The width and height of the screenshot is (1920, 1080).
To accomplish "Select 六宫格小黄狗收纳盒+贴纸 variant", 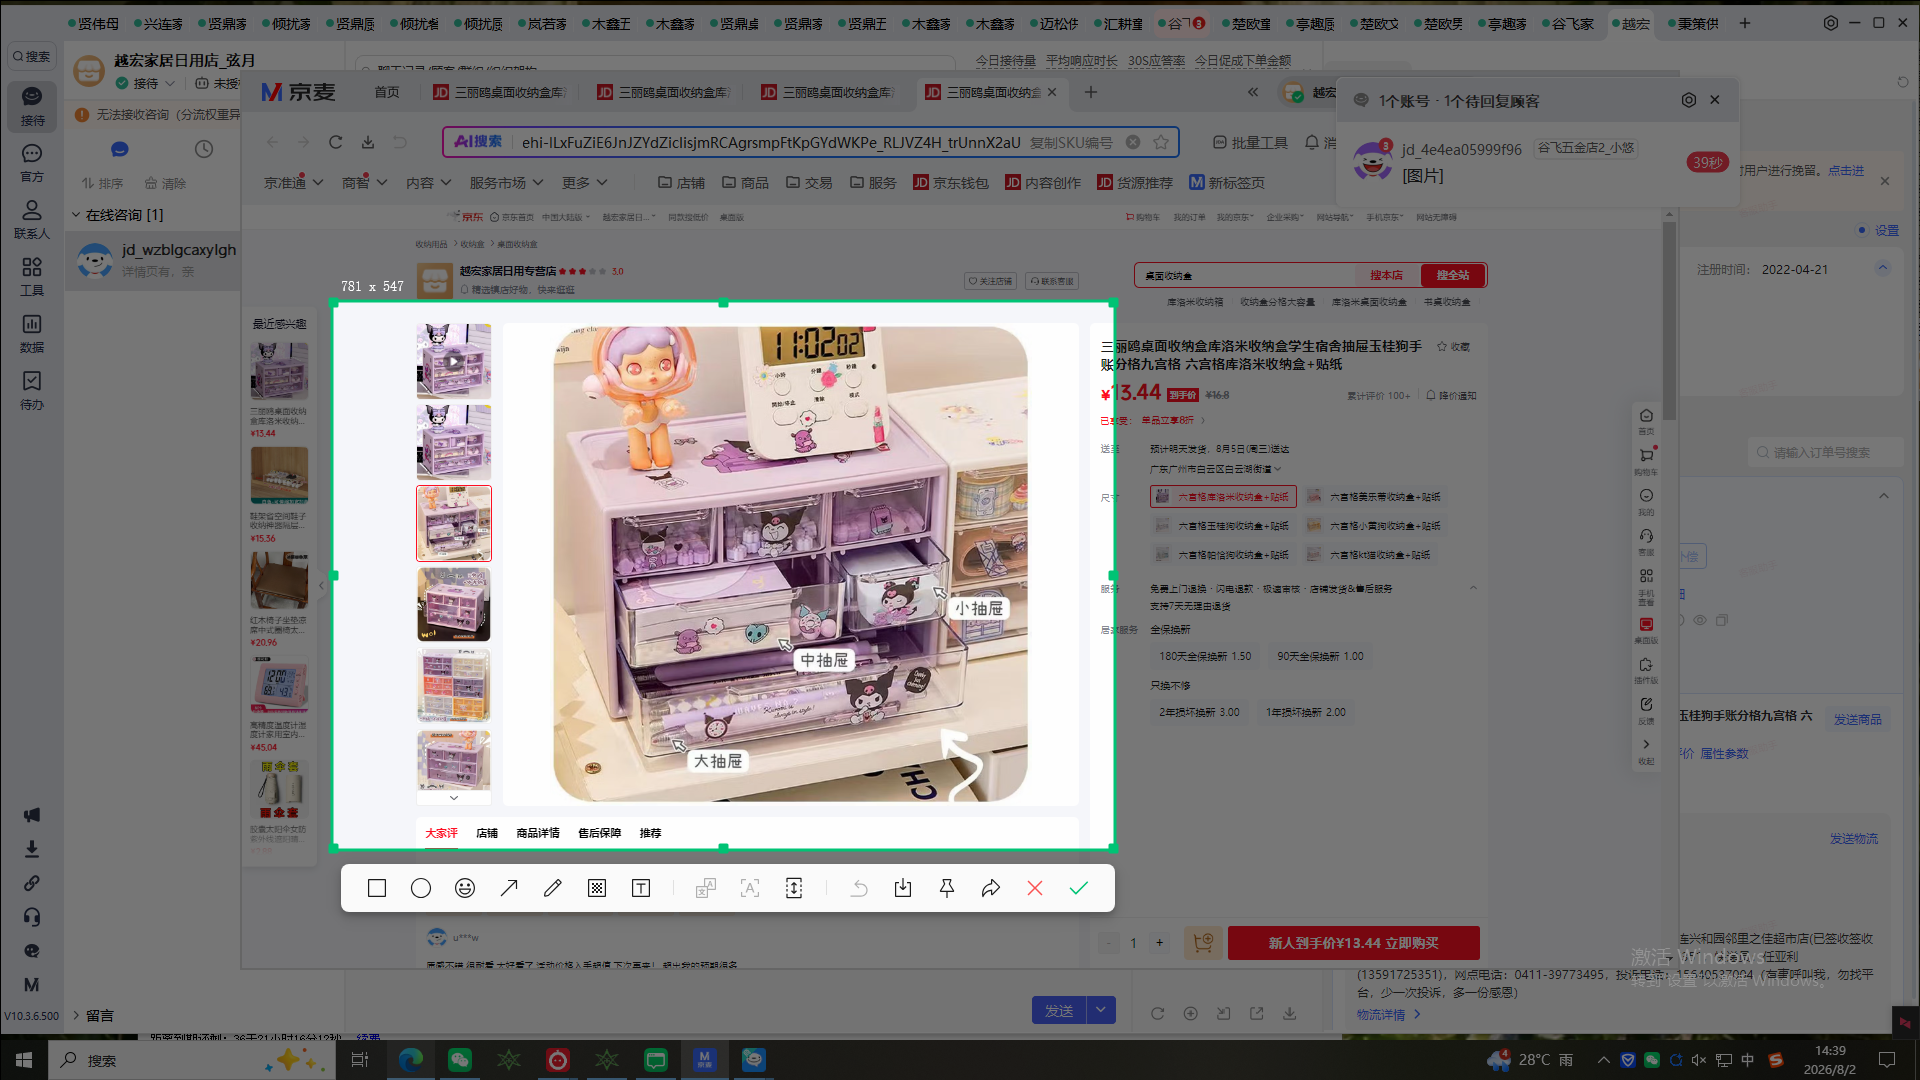I will click(x=1374, y=526).
